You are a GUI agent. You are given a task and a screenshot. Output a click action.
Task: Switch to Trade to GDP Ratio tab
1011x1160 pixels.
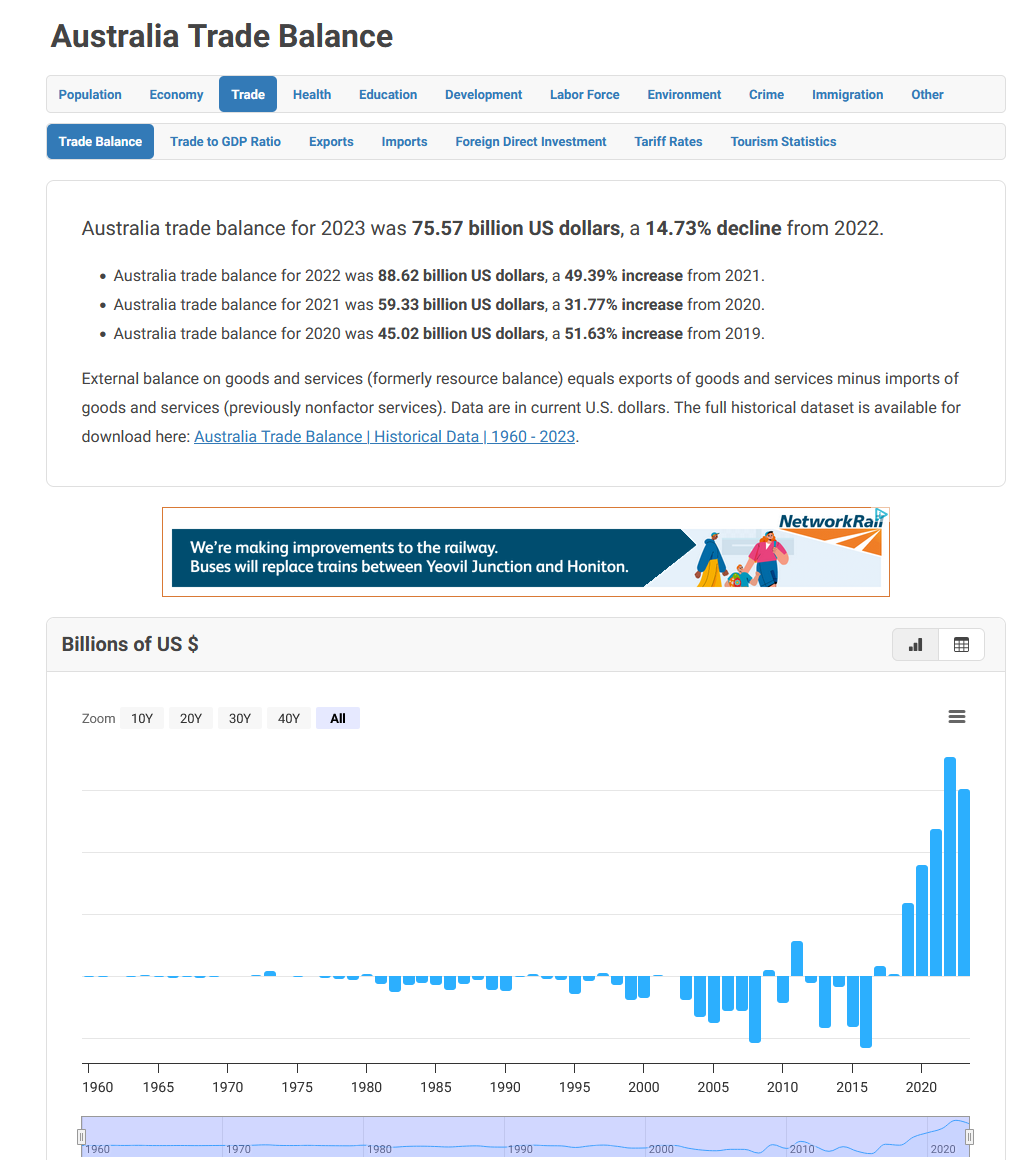coord(225,142)
